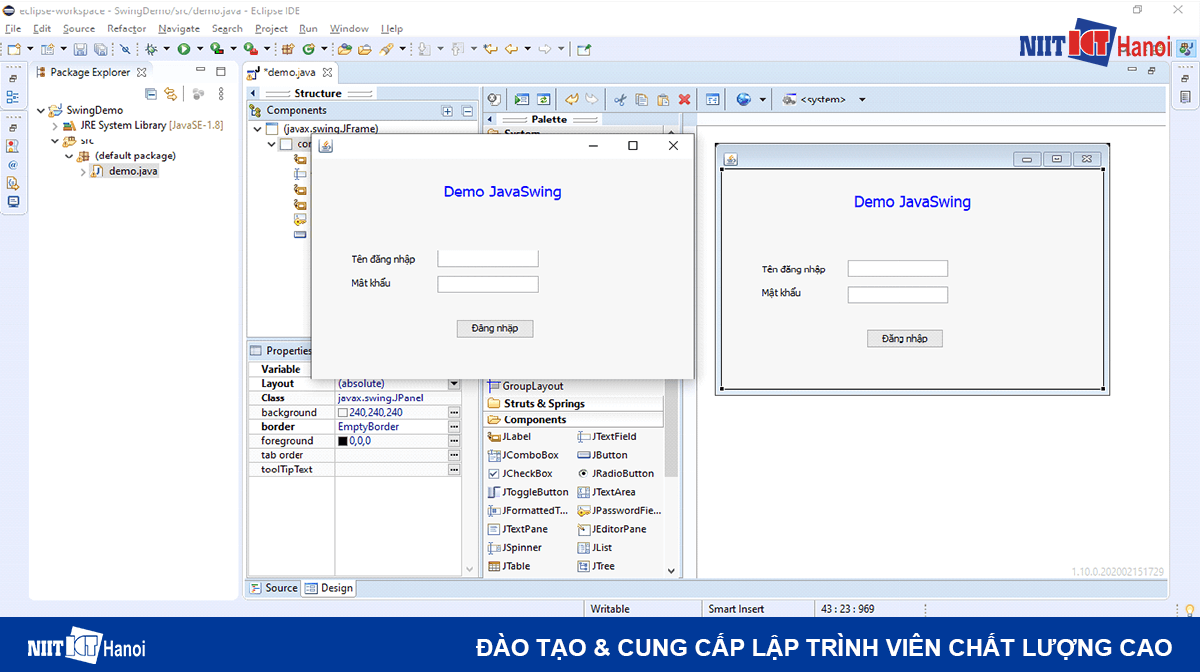Select the JTextField component in the Palette
Viewport: 1200px width, 672px height.
pyautogui.click(x=615, y=436)
